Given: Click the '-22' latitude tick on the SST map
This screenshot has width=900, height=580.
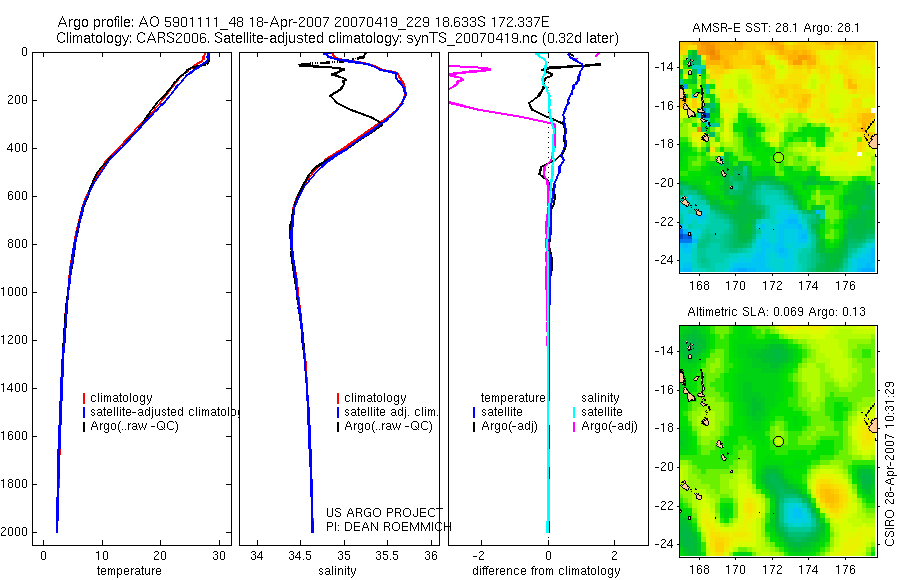Looking at the screenshot, I should click(x=663, y=221).
